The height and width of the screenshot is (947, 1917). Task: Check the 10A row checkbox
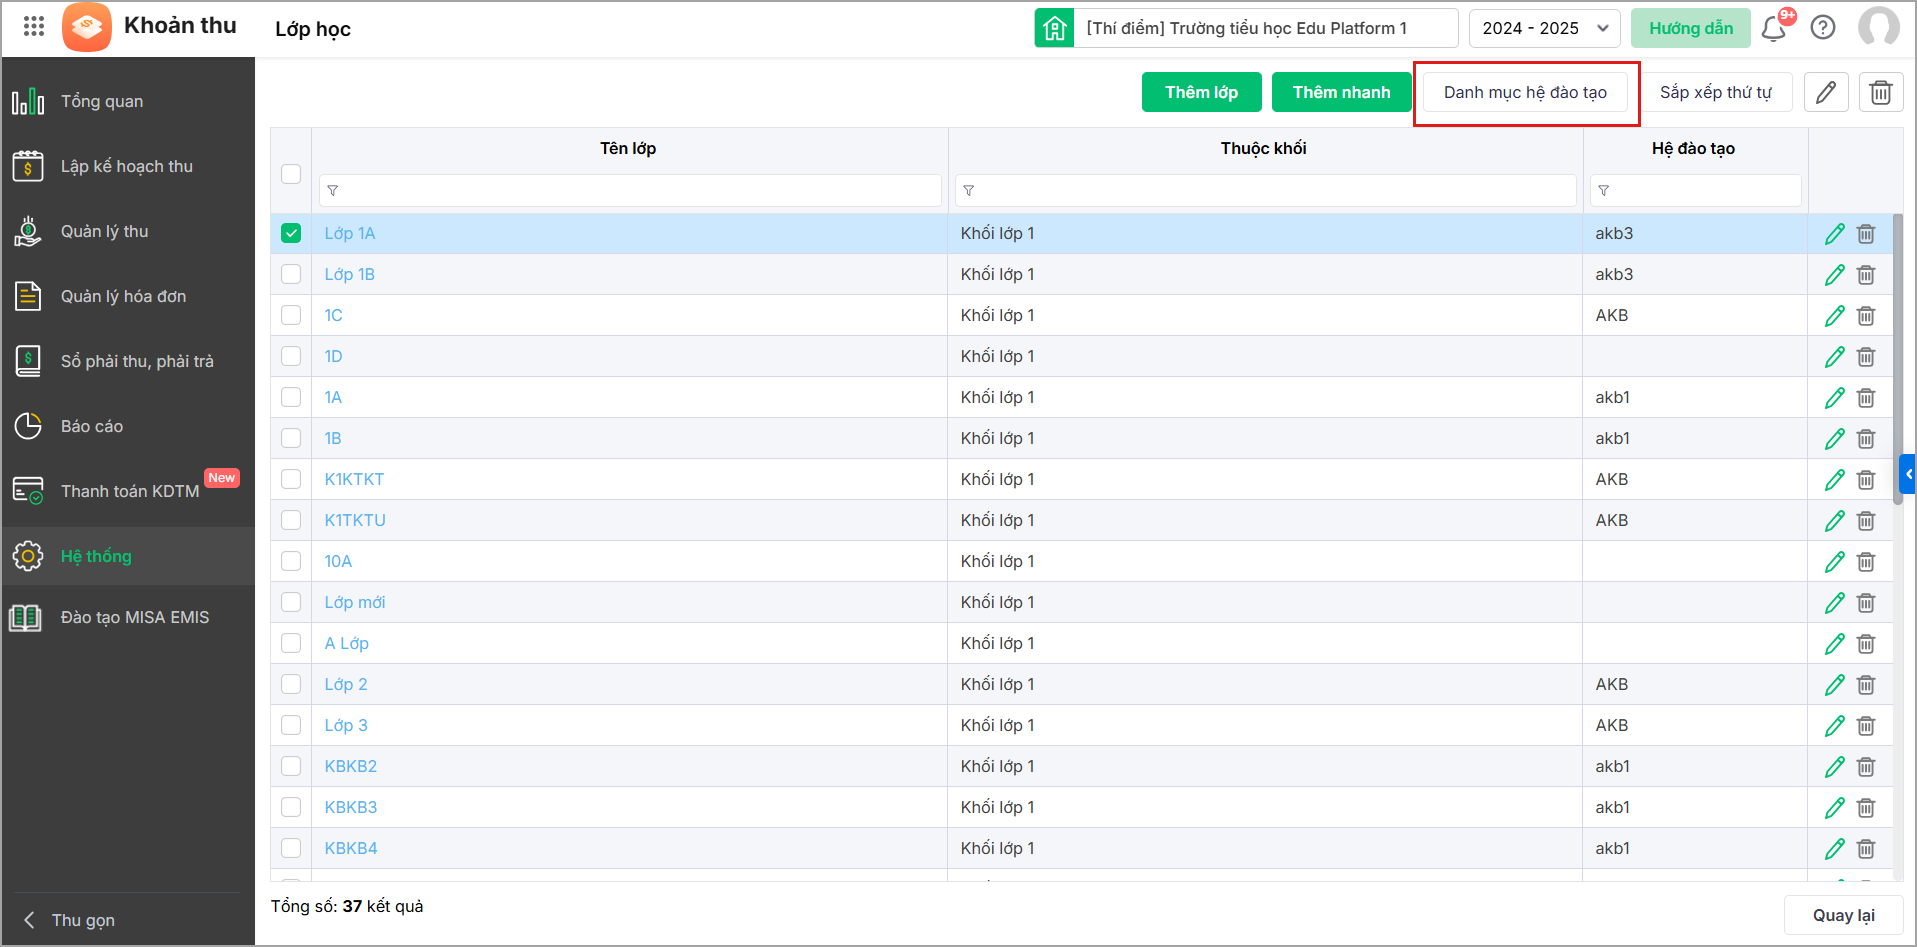291,561
